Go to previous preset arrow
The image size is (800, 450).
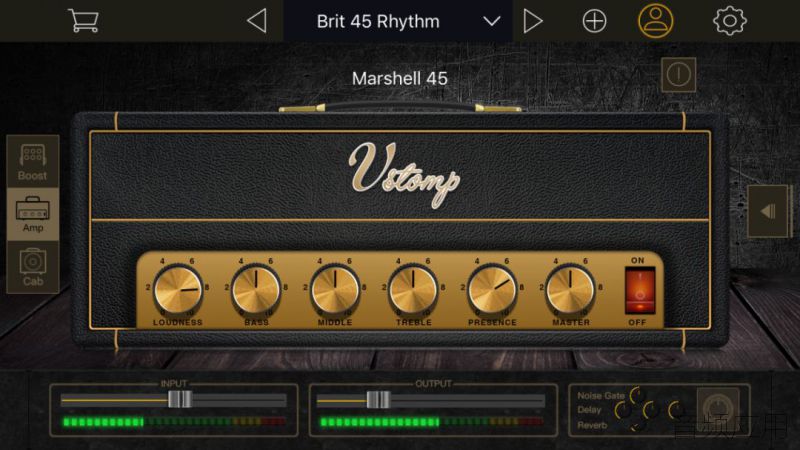257,21
